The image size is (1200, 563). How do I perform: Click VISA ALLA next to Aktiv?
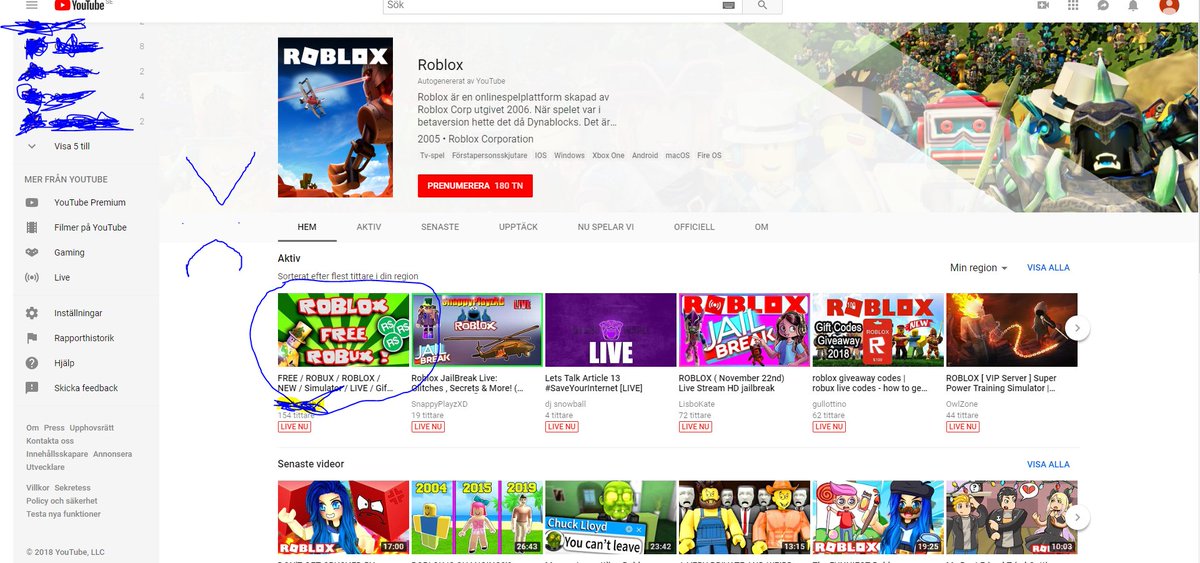click(1048, 268)
